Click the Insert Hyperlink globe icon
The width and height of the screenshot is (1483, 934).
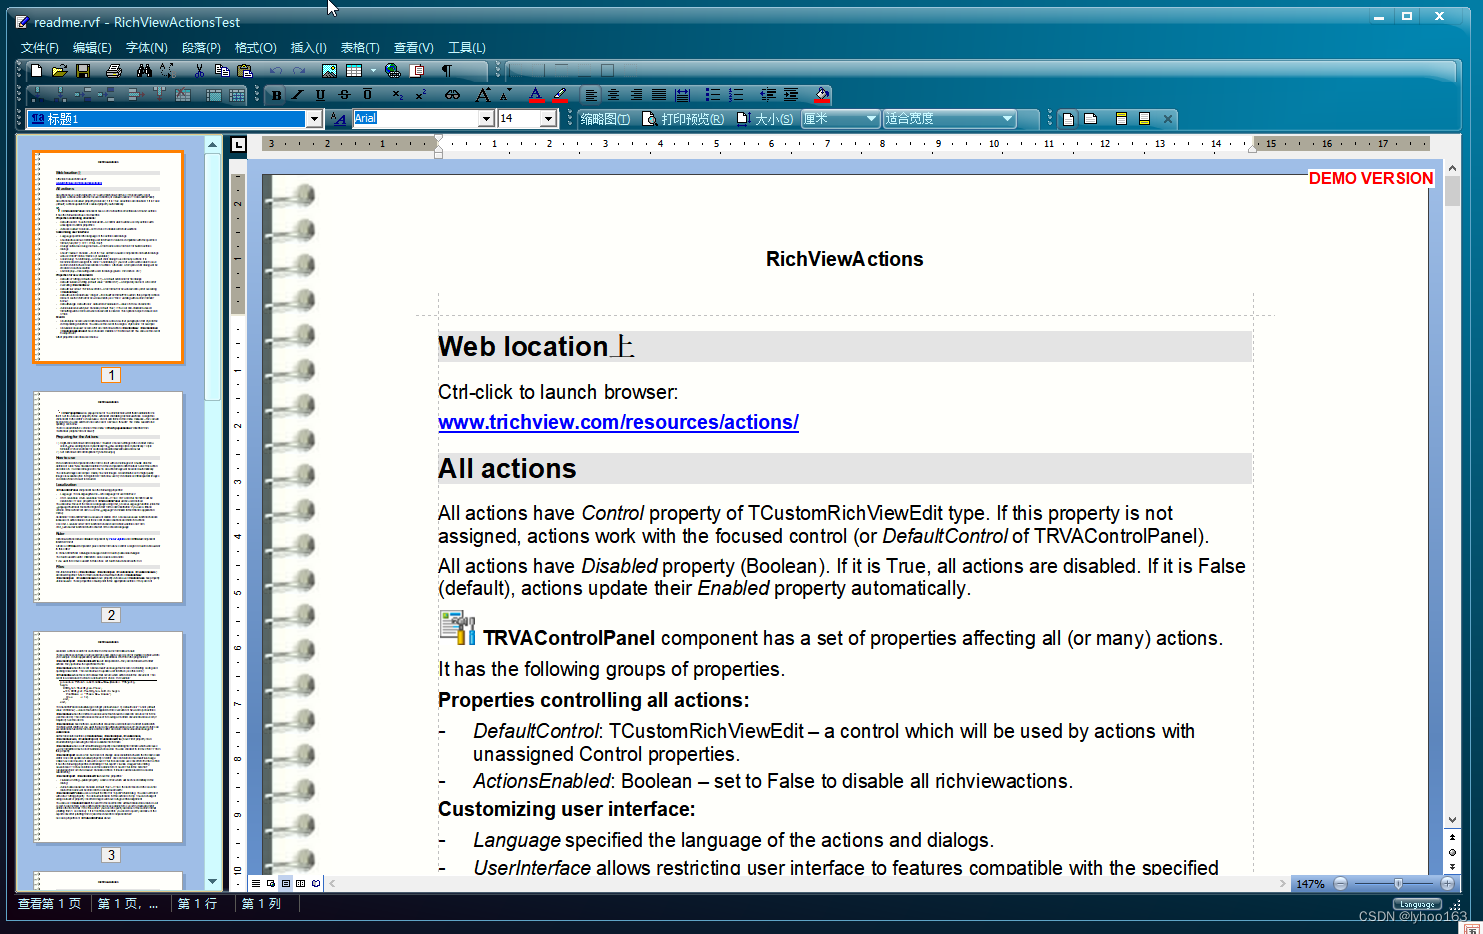(x=392, y=71)
